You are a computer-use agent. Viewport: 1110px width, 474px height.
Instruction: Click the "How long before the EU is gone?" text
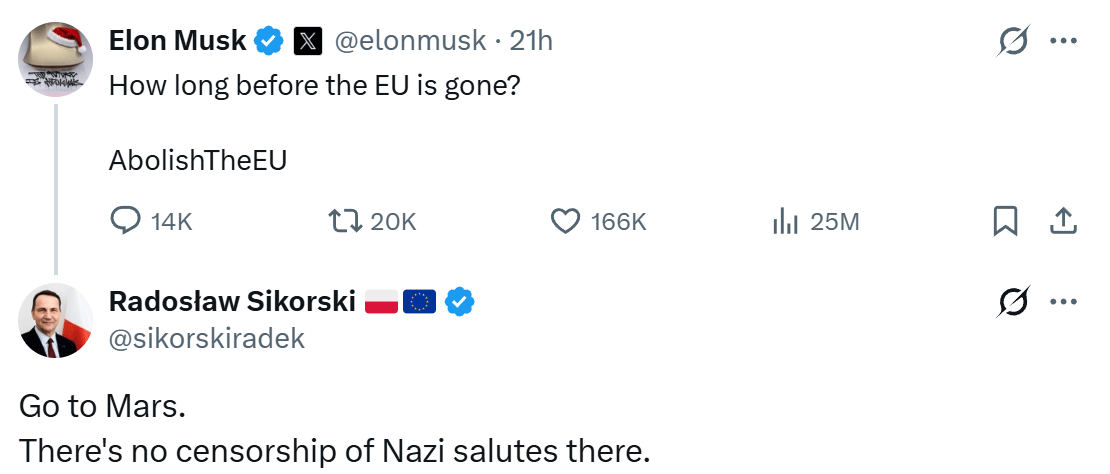click(314, 85)
